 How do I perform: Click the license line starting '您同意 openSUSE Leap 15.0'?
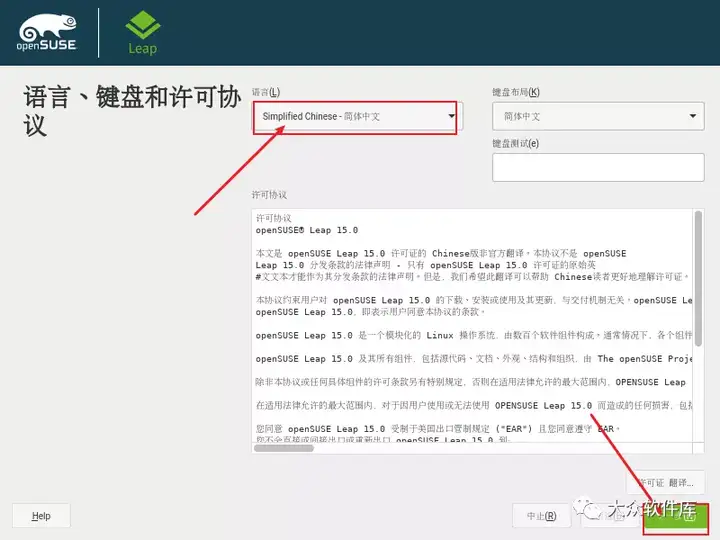point(438,429)
